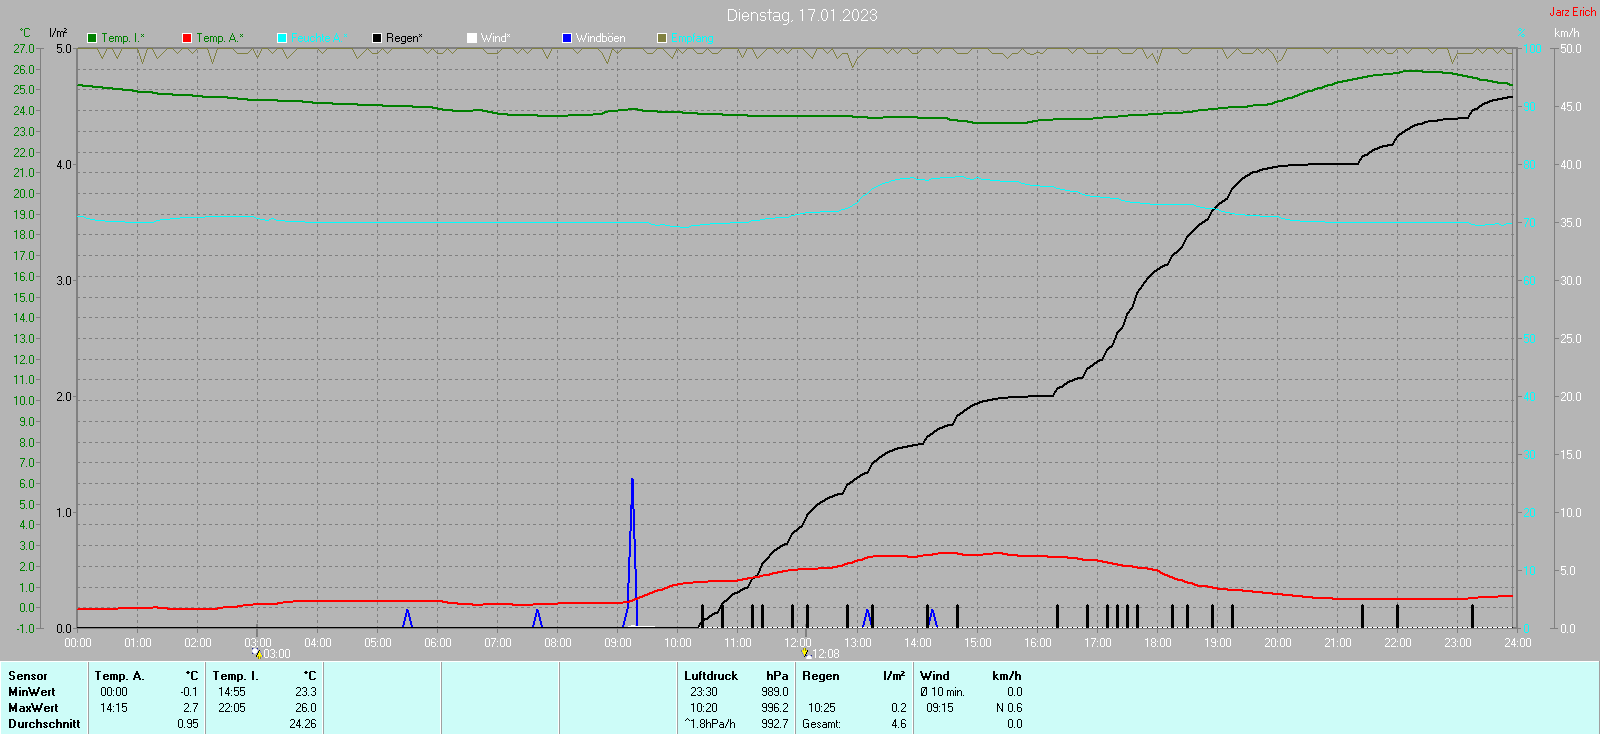Click the 'MaxWert' row label
The image size is (1600, 734).
33,708
